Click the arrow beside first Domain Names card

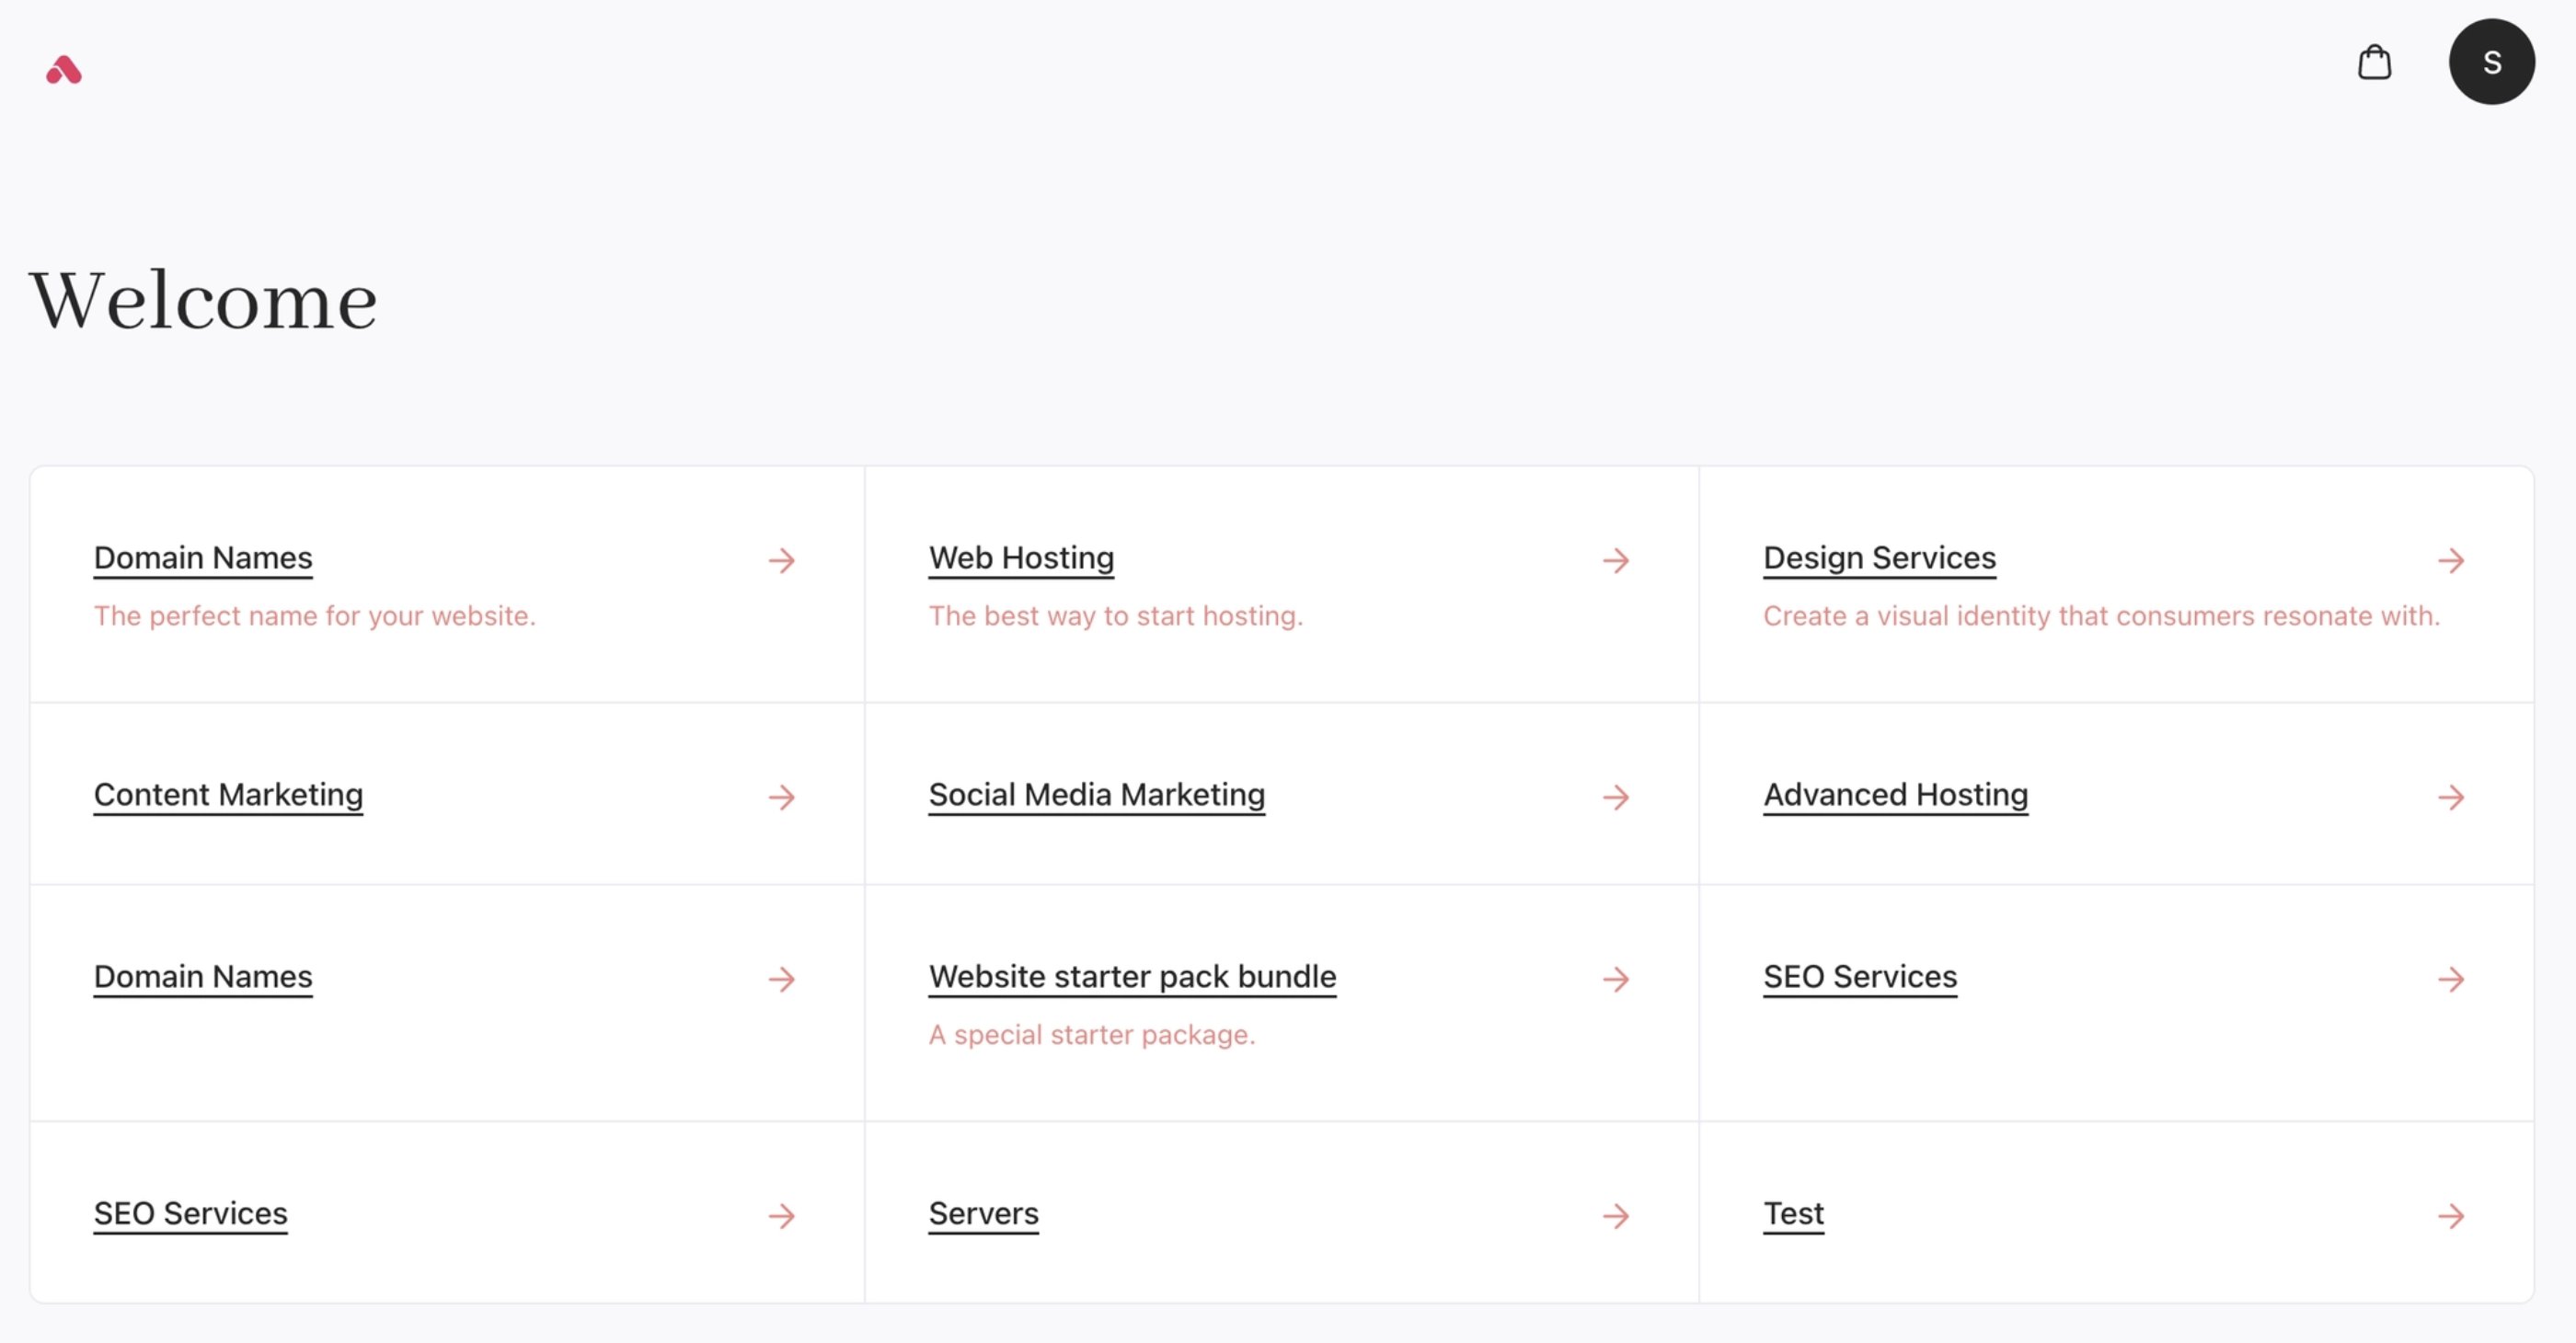tap(782, 560)
